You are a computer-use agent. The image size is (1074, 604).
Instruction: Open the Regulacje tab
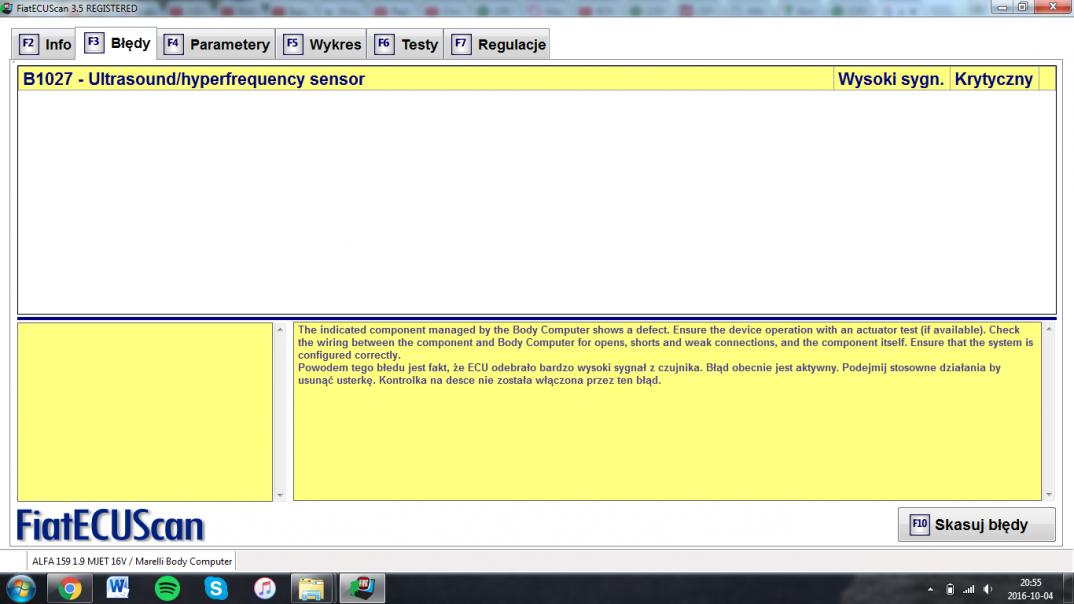(x=497, y=45)
